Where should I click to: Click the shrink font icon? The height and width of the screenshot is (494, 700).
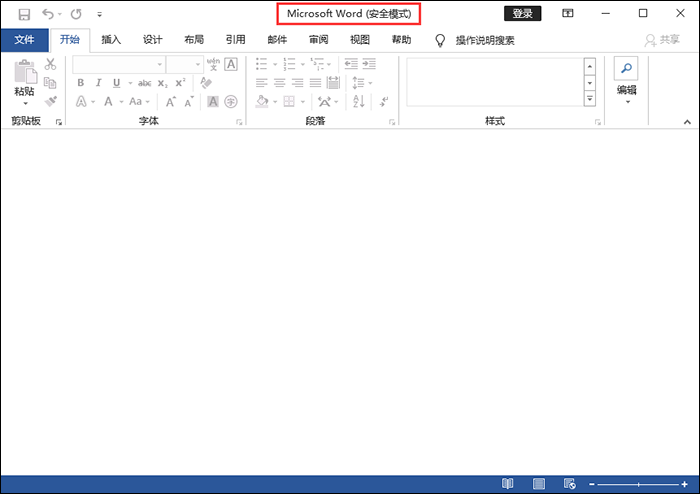[189, 102]
